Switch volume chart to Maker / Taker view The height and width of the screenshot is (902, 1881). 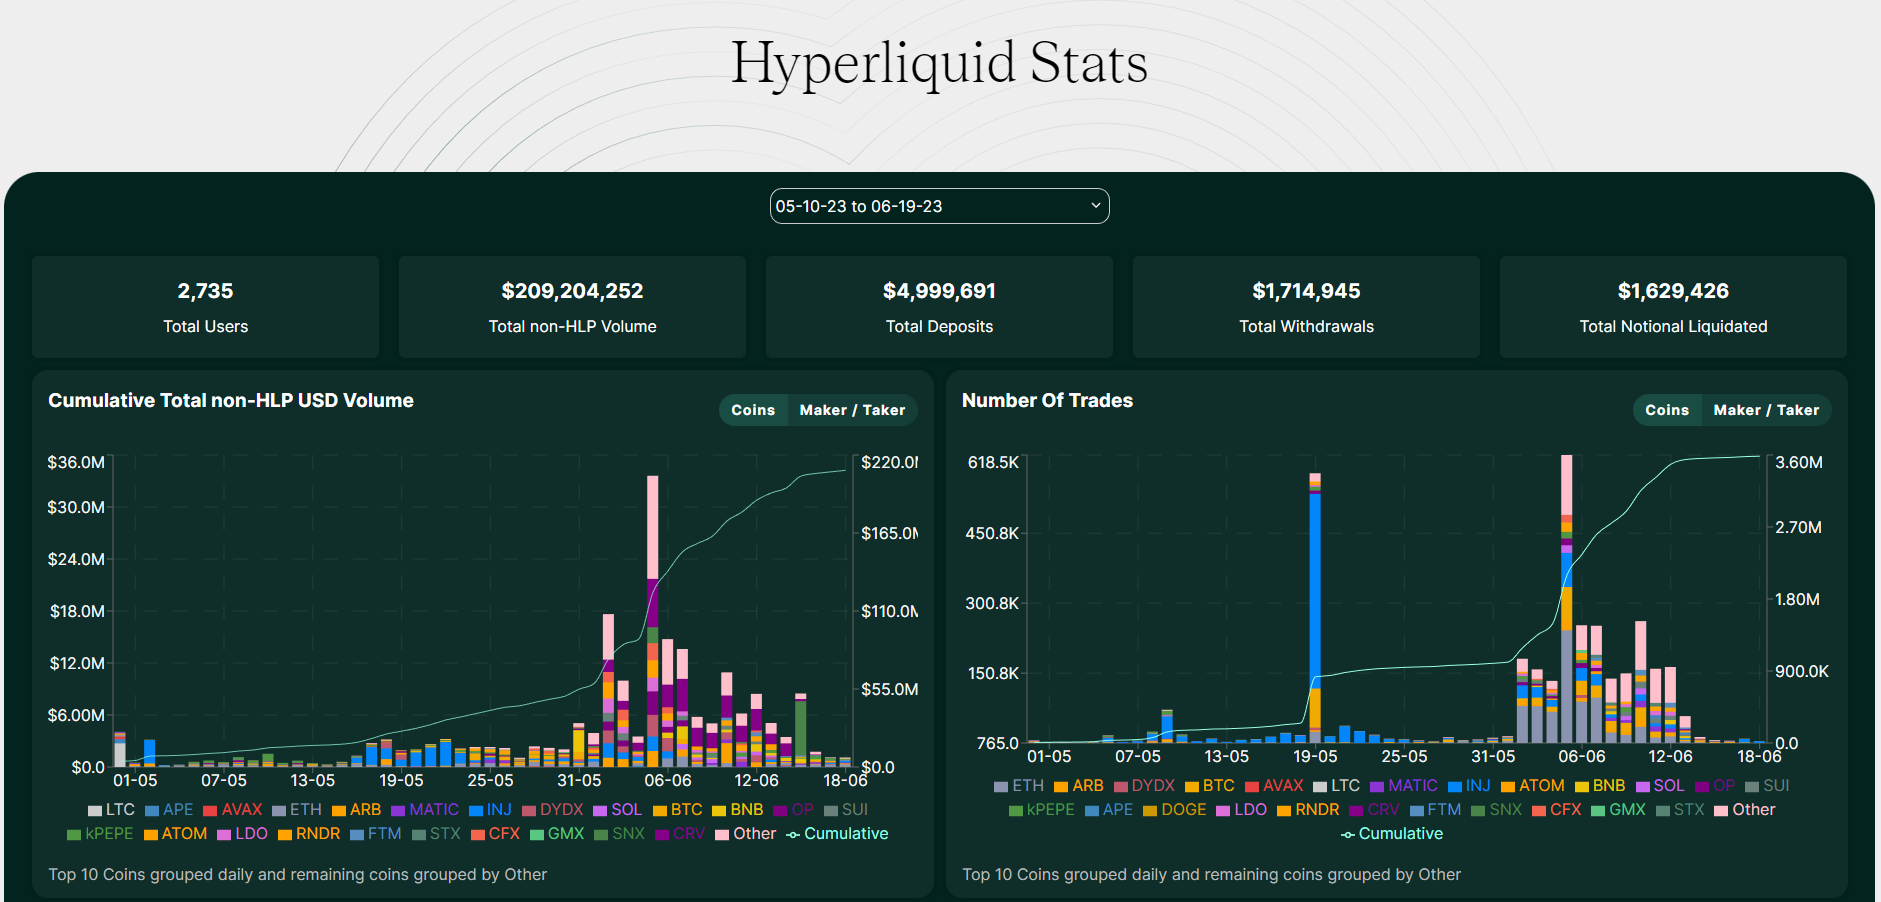(853, 410)
